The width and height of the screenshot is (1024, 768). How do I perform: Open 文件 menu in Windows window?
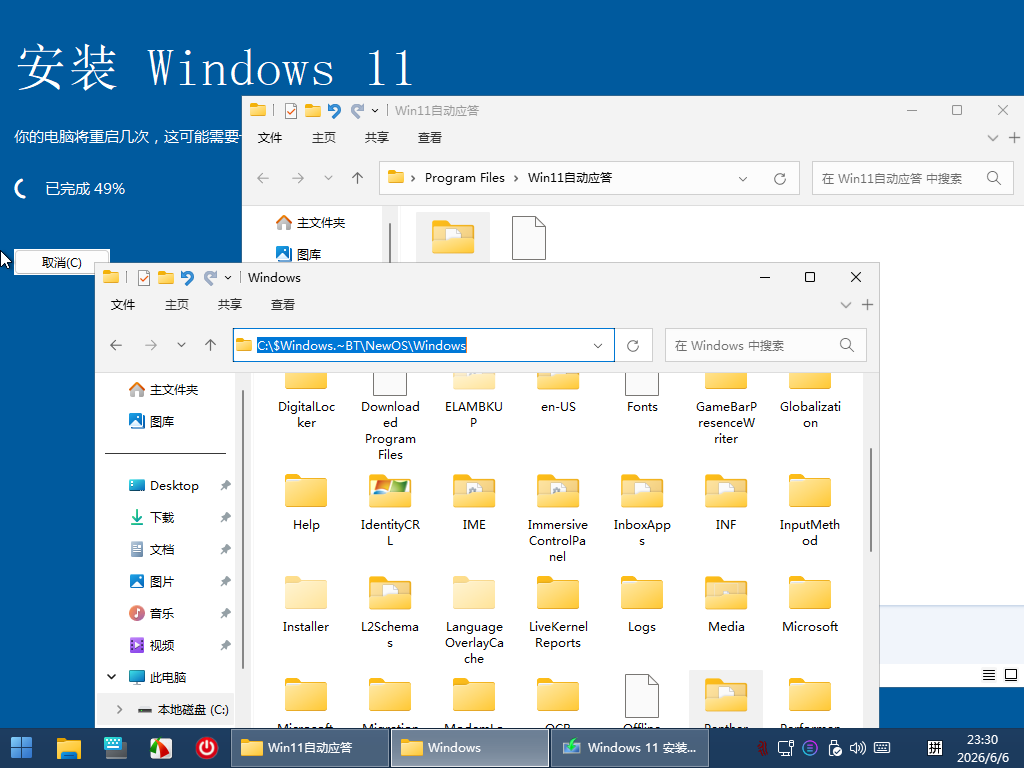123,305
